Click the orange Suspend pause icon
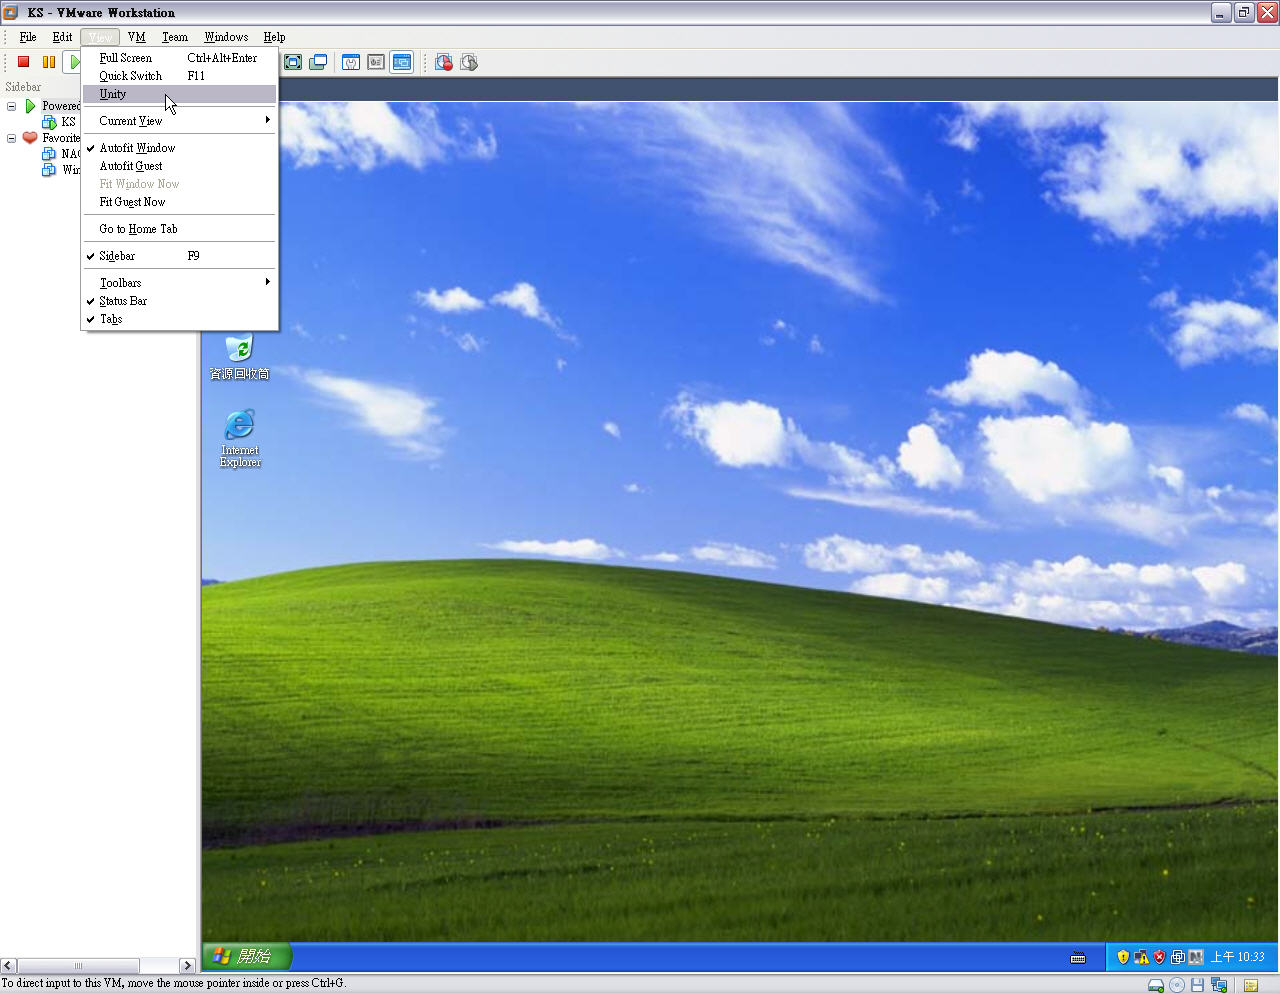Image resolution: width=1280 pixels, height=994 pixels. tap(48, 62)
